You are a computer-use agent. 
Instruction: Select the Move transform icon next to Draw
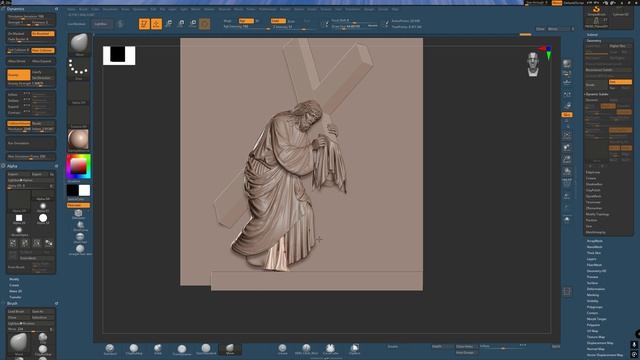click(x=169, y=24)
